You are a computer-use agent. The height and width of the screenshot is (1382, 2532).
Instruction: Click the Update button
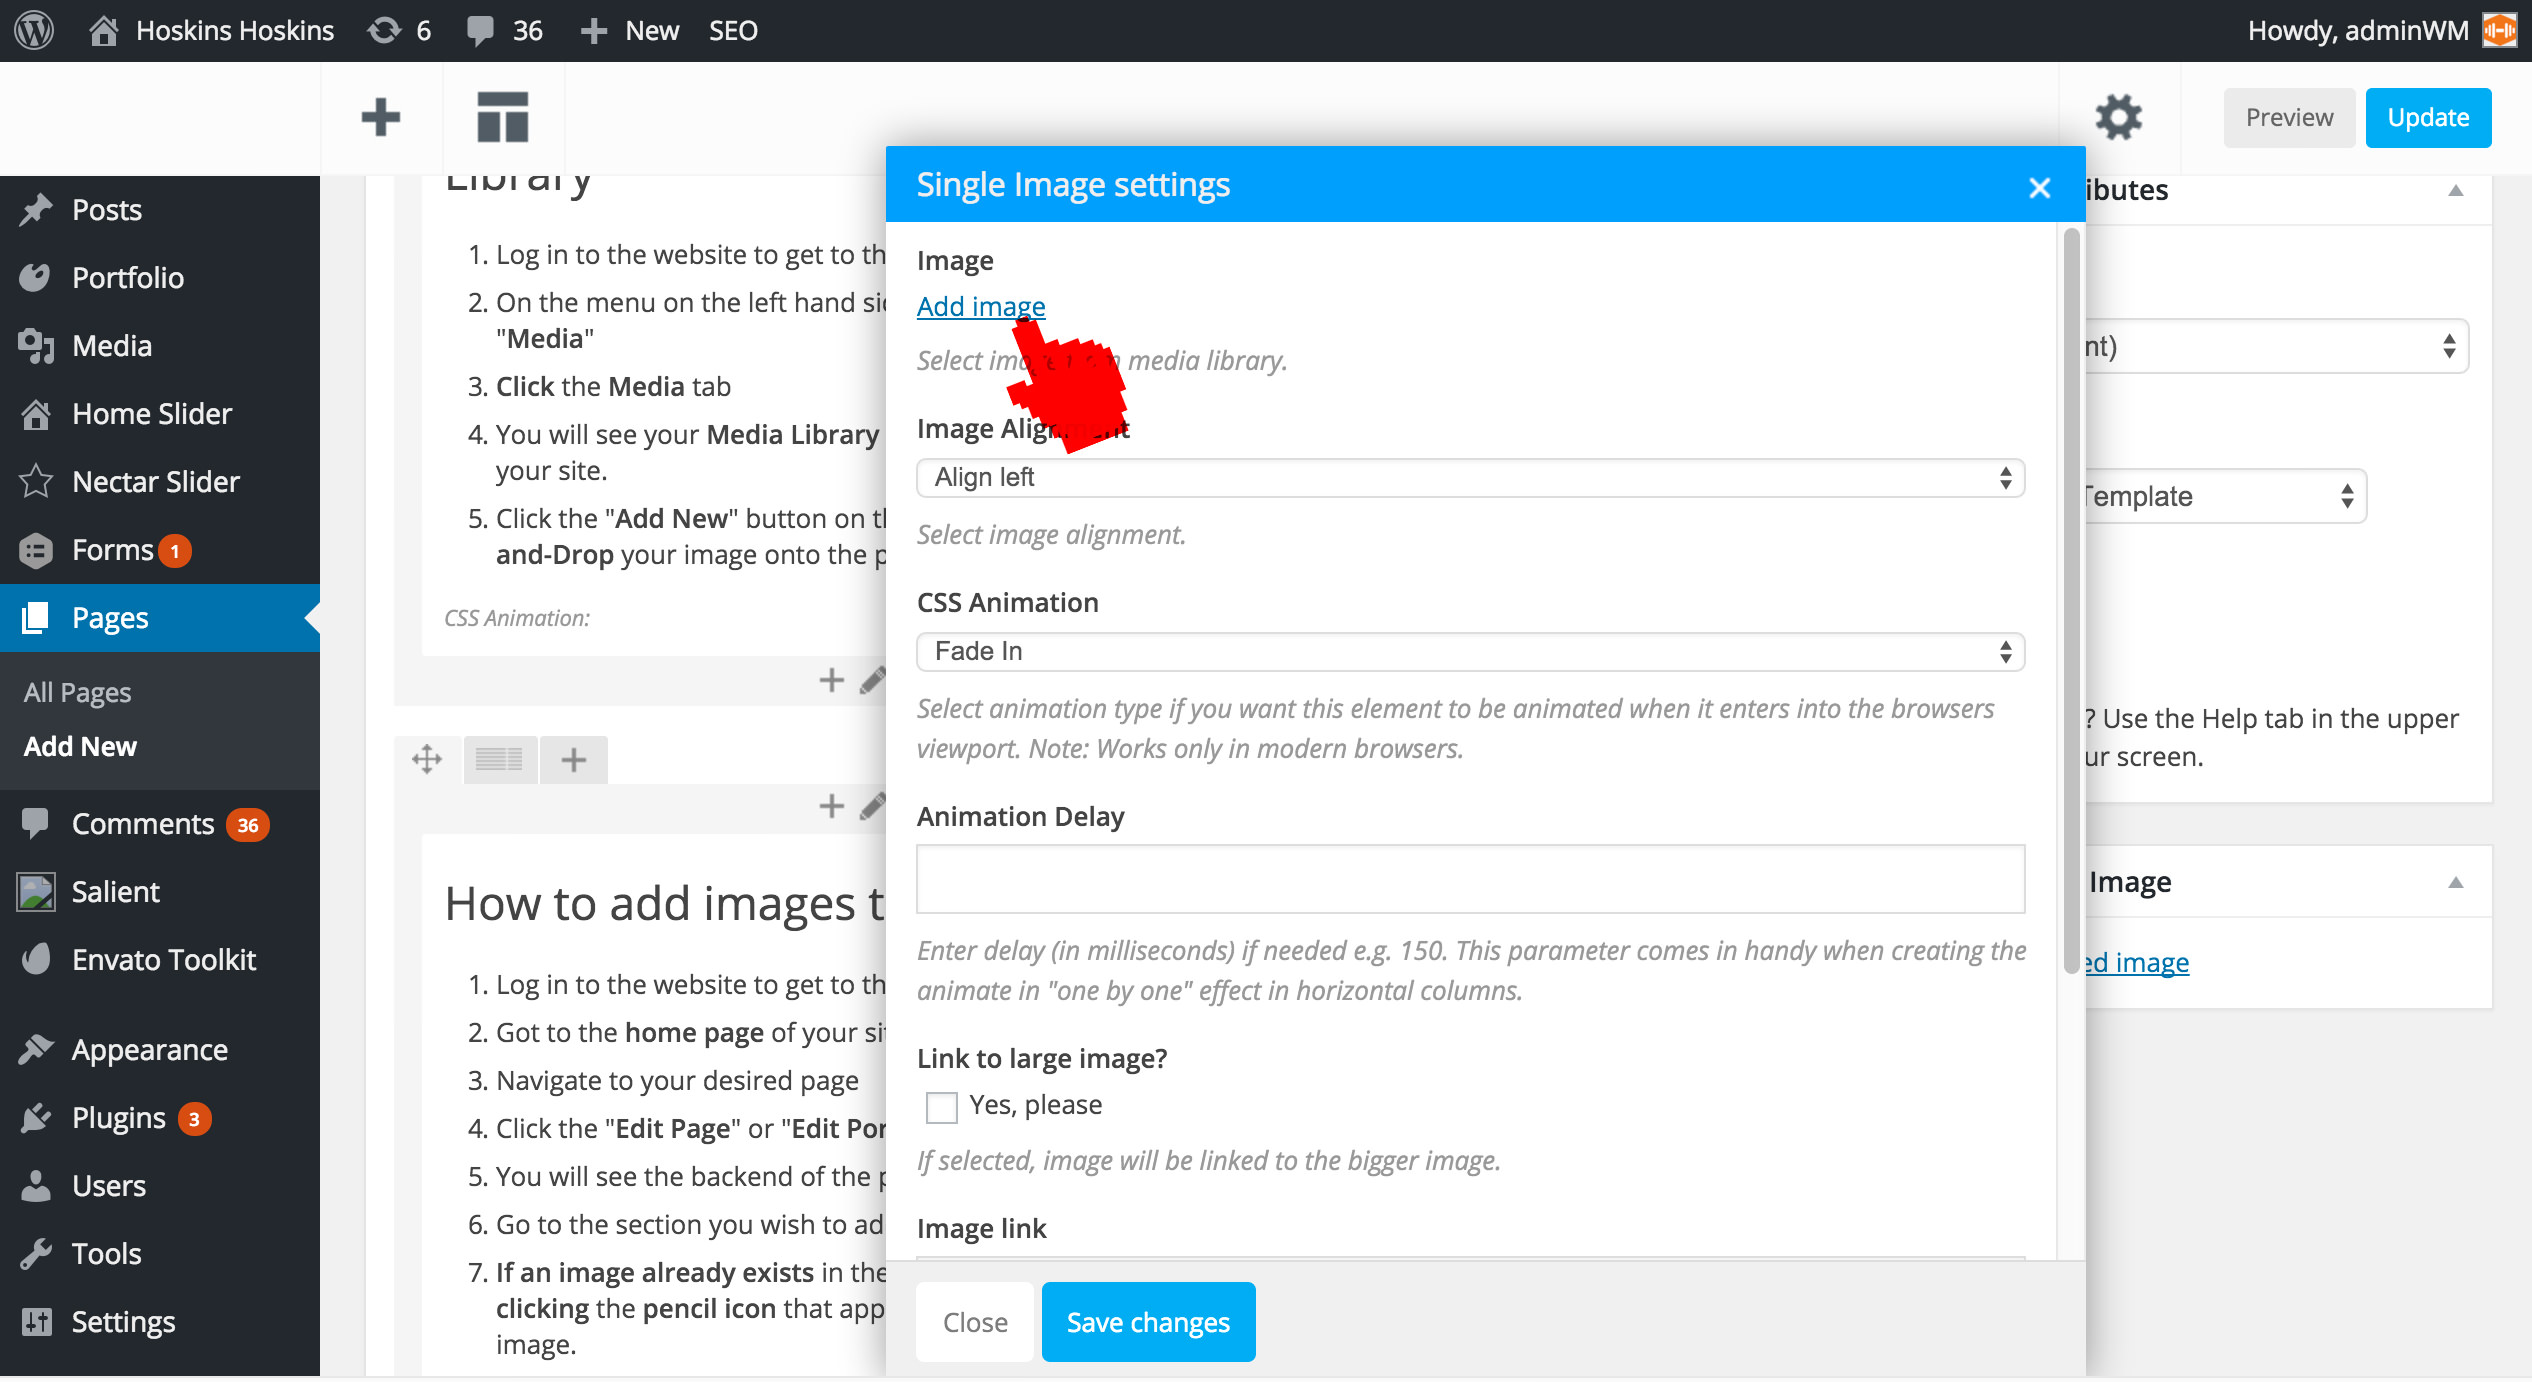tap(2428, 118)
